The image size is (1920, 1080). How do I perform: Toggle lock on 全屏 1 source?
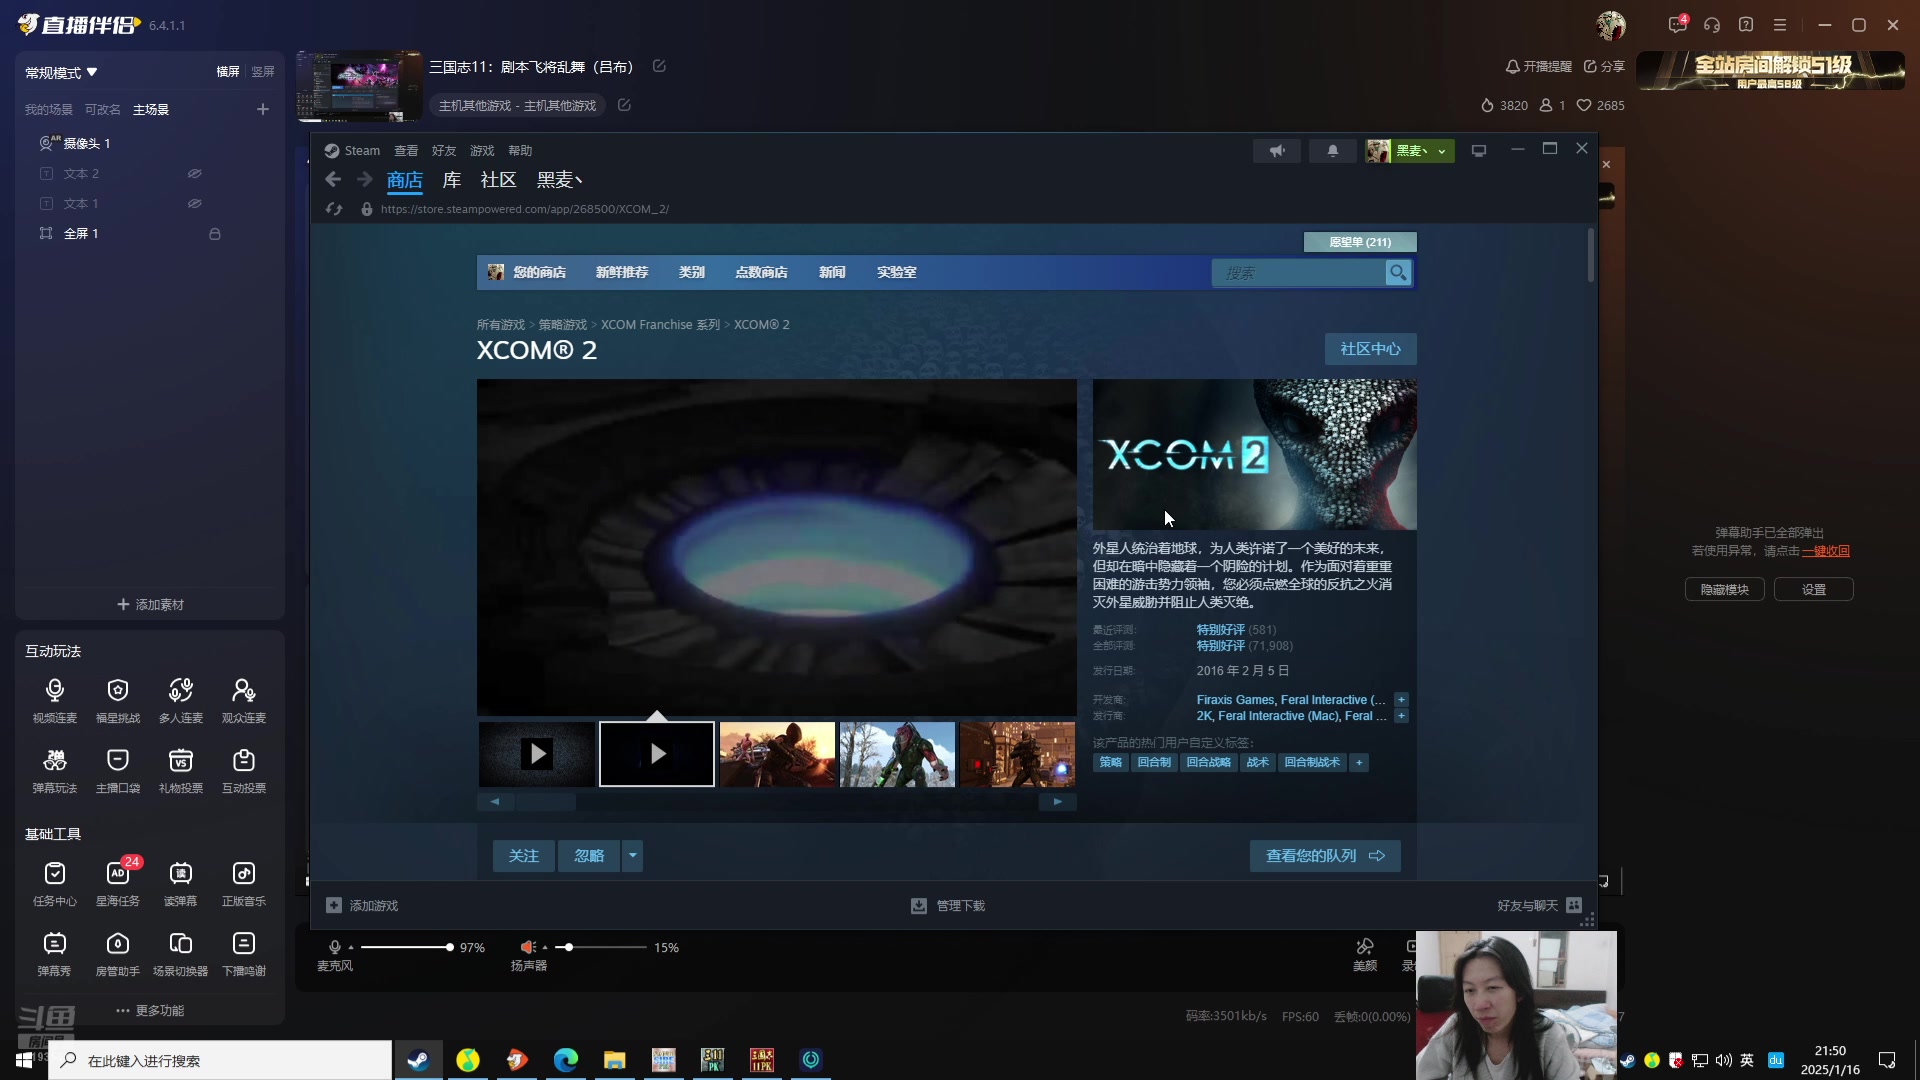click(x=214, y=234)
